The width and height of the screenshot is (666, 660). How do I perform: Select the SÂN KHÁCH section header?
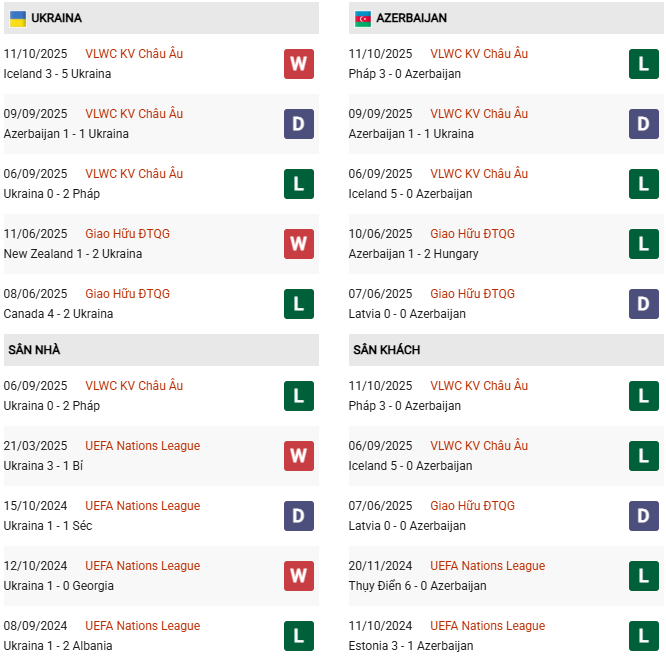coord(386,350)
